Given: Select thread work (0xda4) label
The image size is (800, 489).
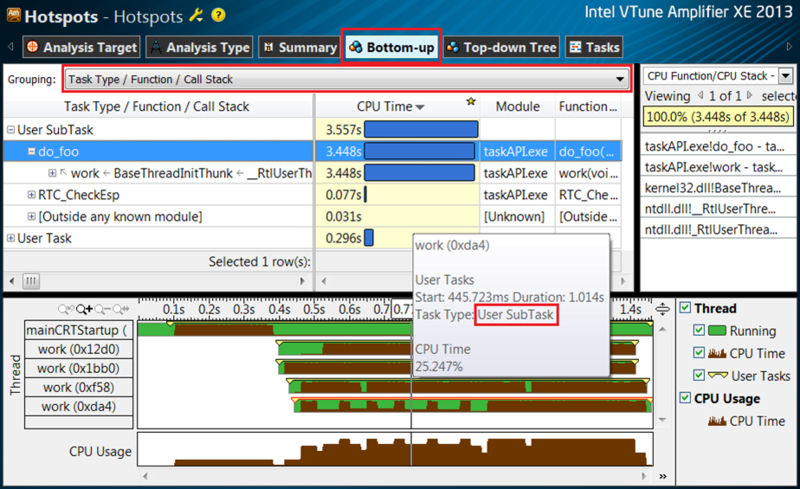Looking at the screenshot, I should pos(79,406).
